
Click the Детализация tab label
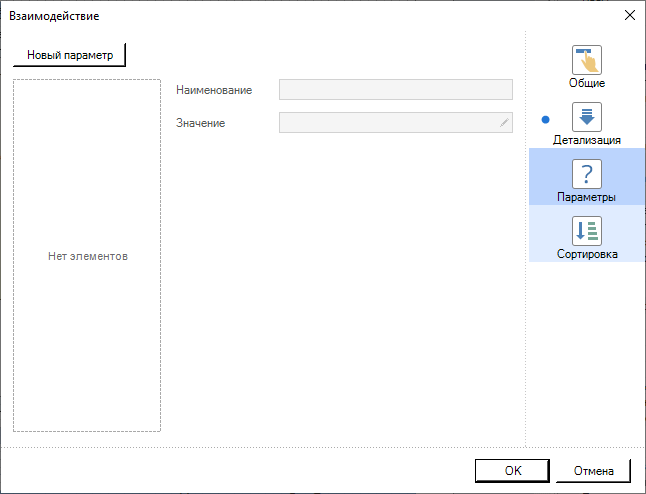587,140
